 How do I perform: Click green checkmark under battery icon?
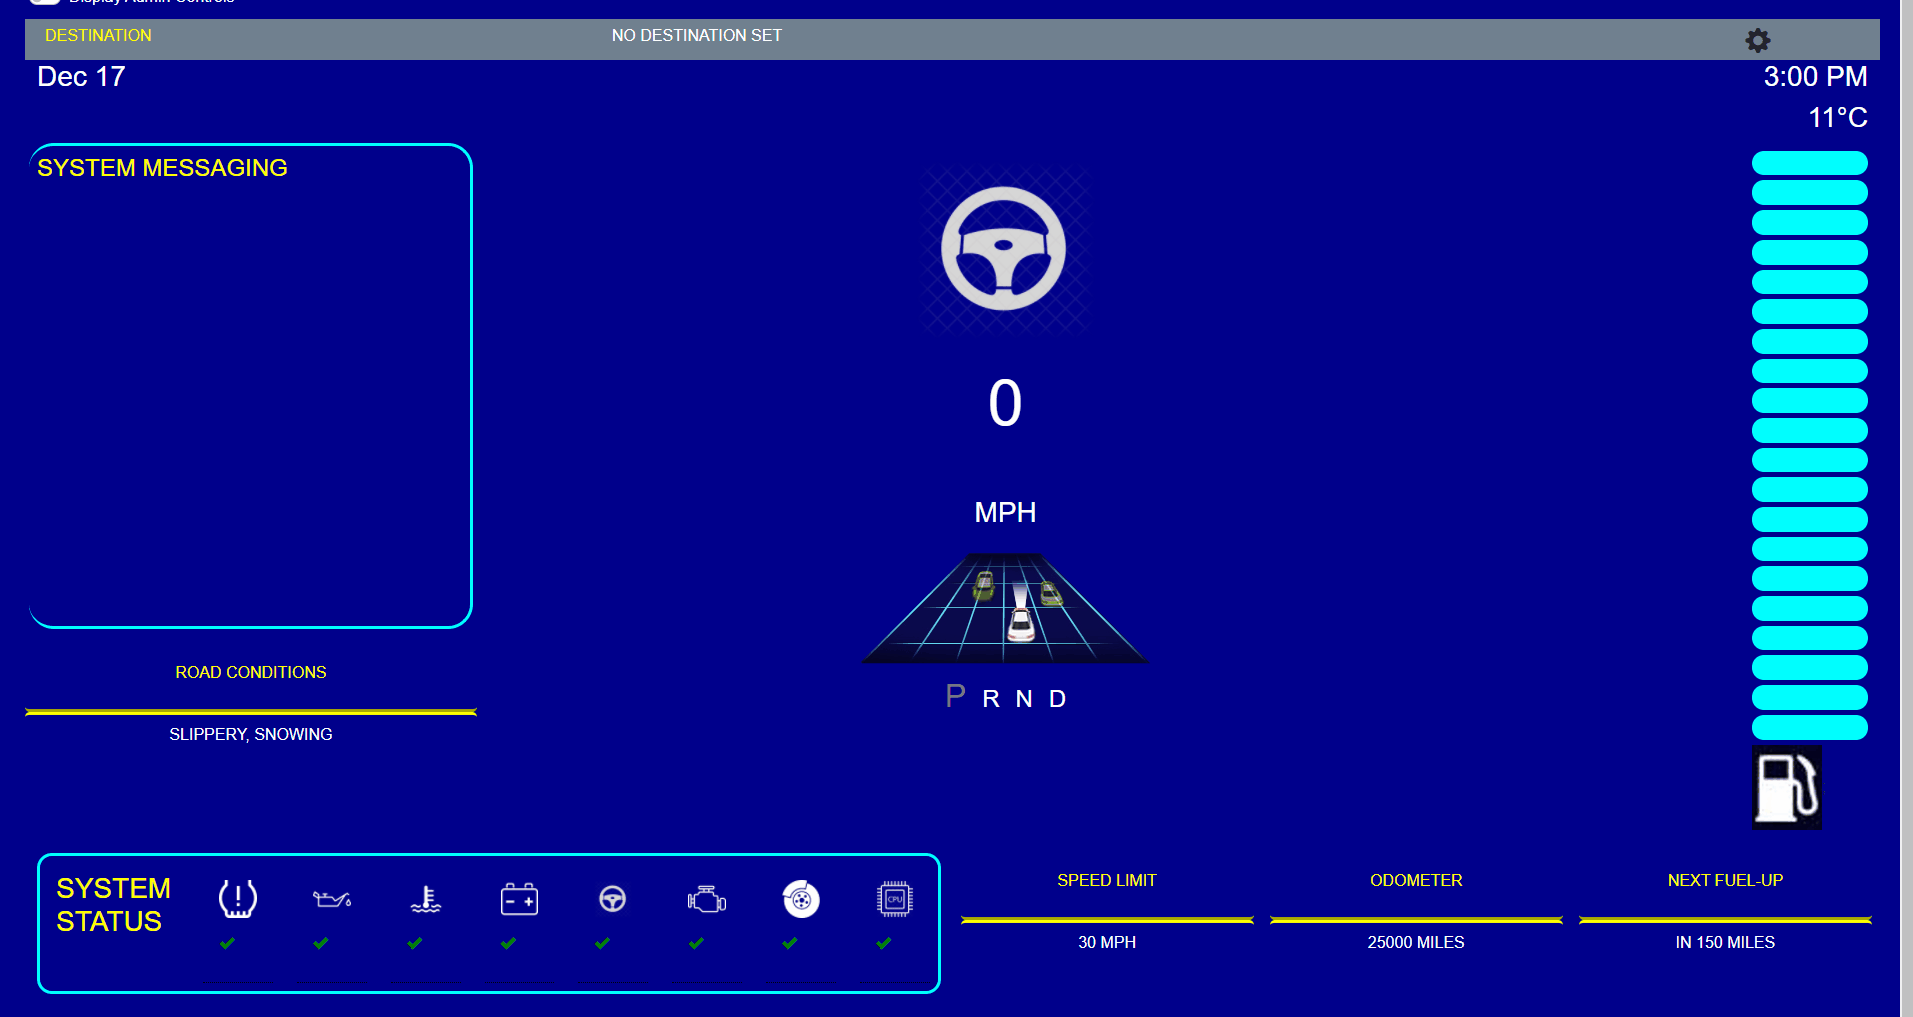pyautogui.click(x=508, y=943)
